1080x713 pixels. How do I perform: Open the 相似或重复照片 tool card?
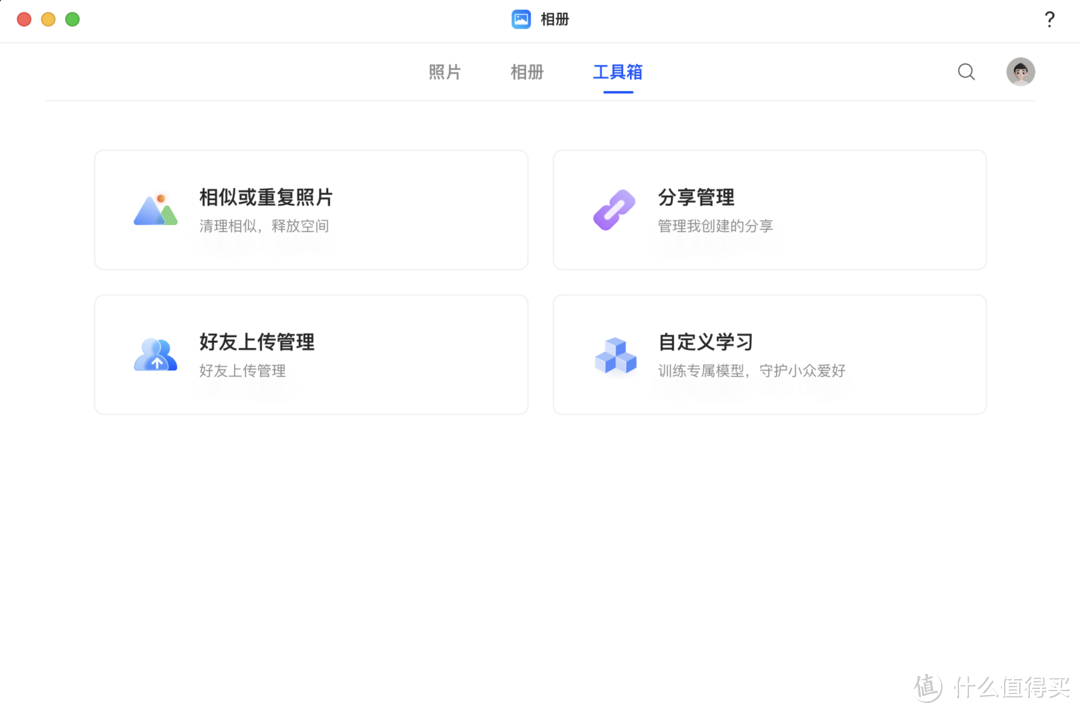pyautogui.click(x=311, y=209)
